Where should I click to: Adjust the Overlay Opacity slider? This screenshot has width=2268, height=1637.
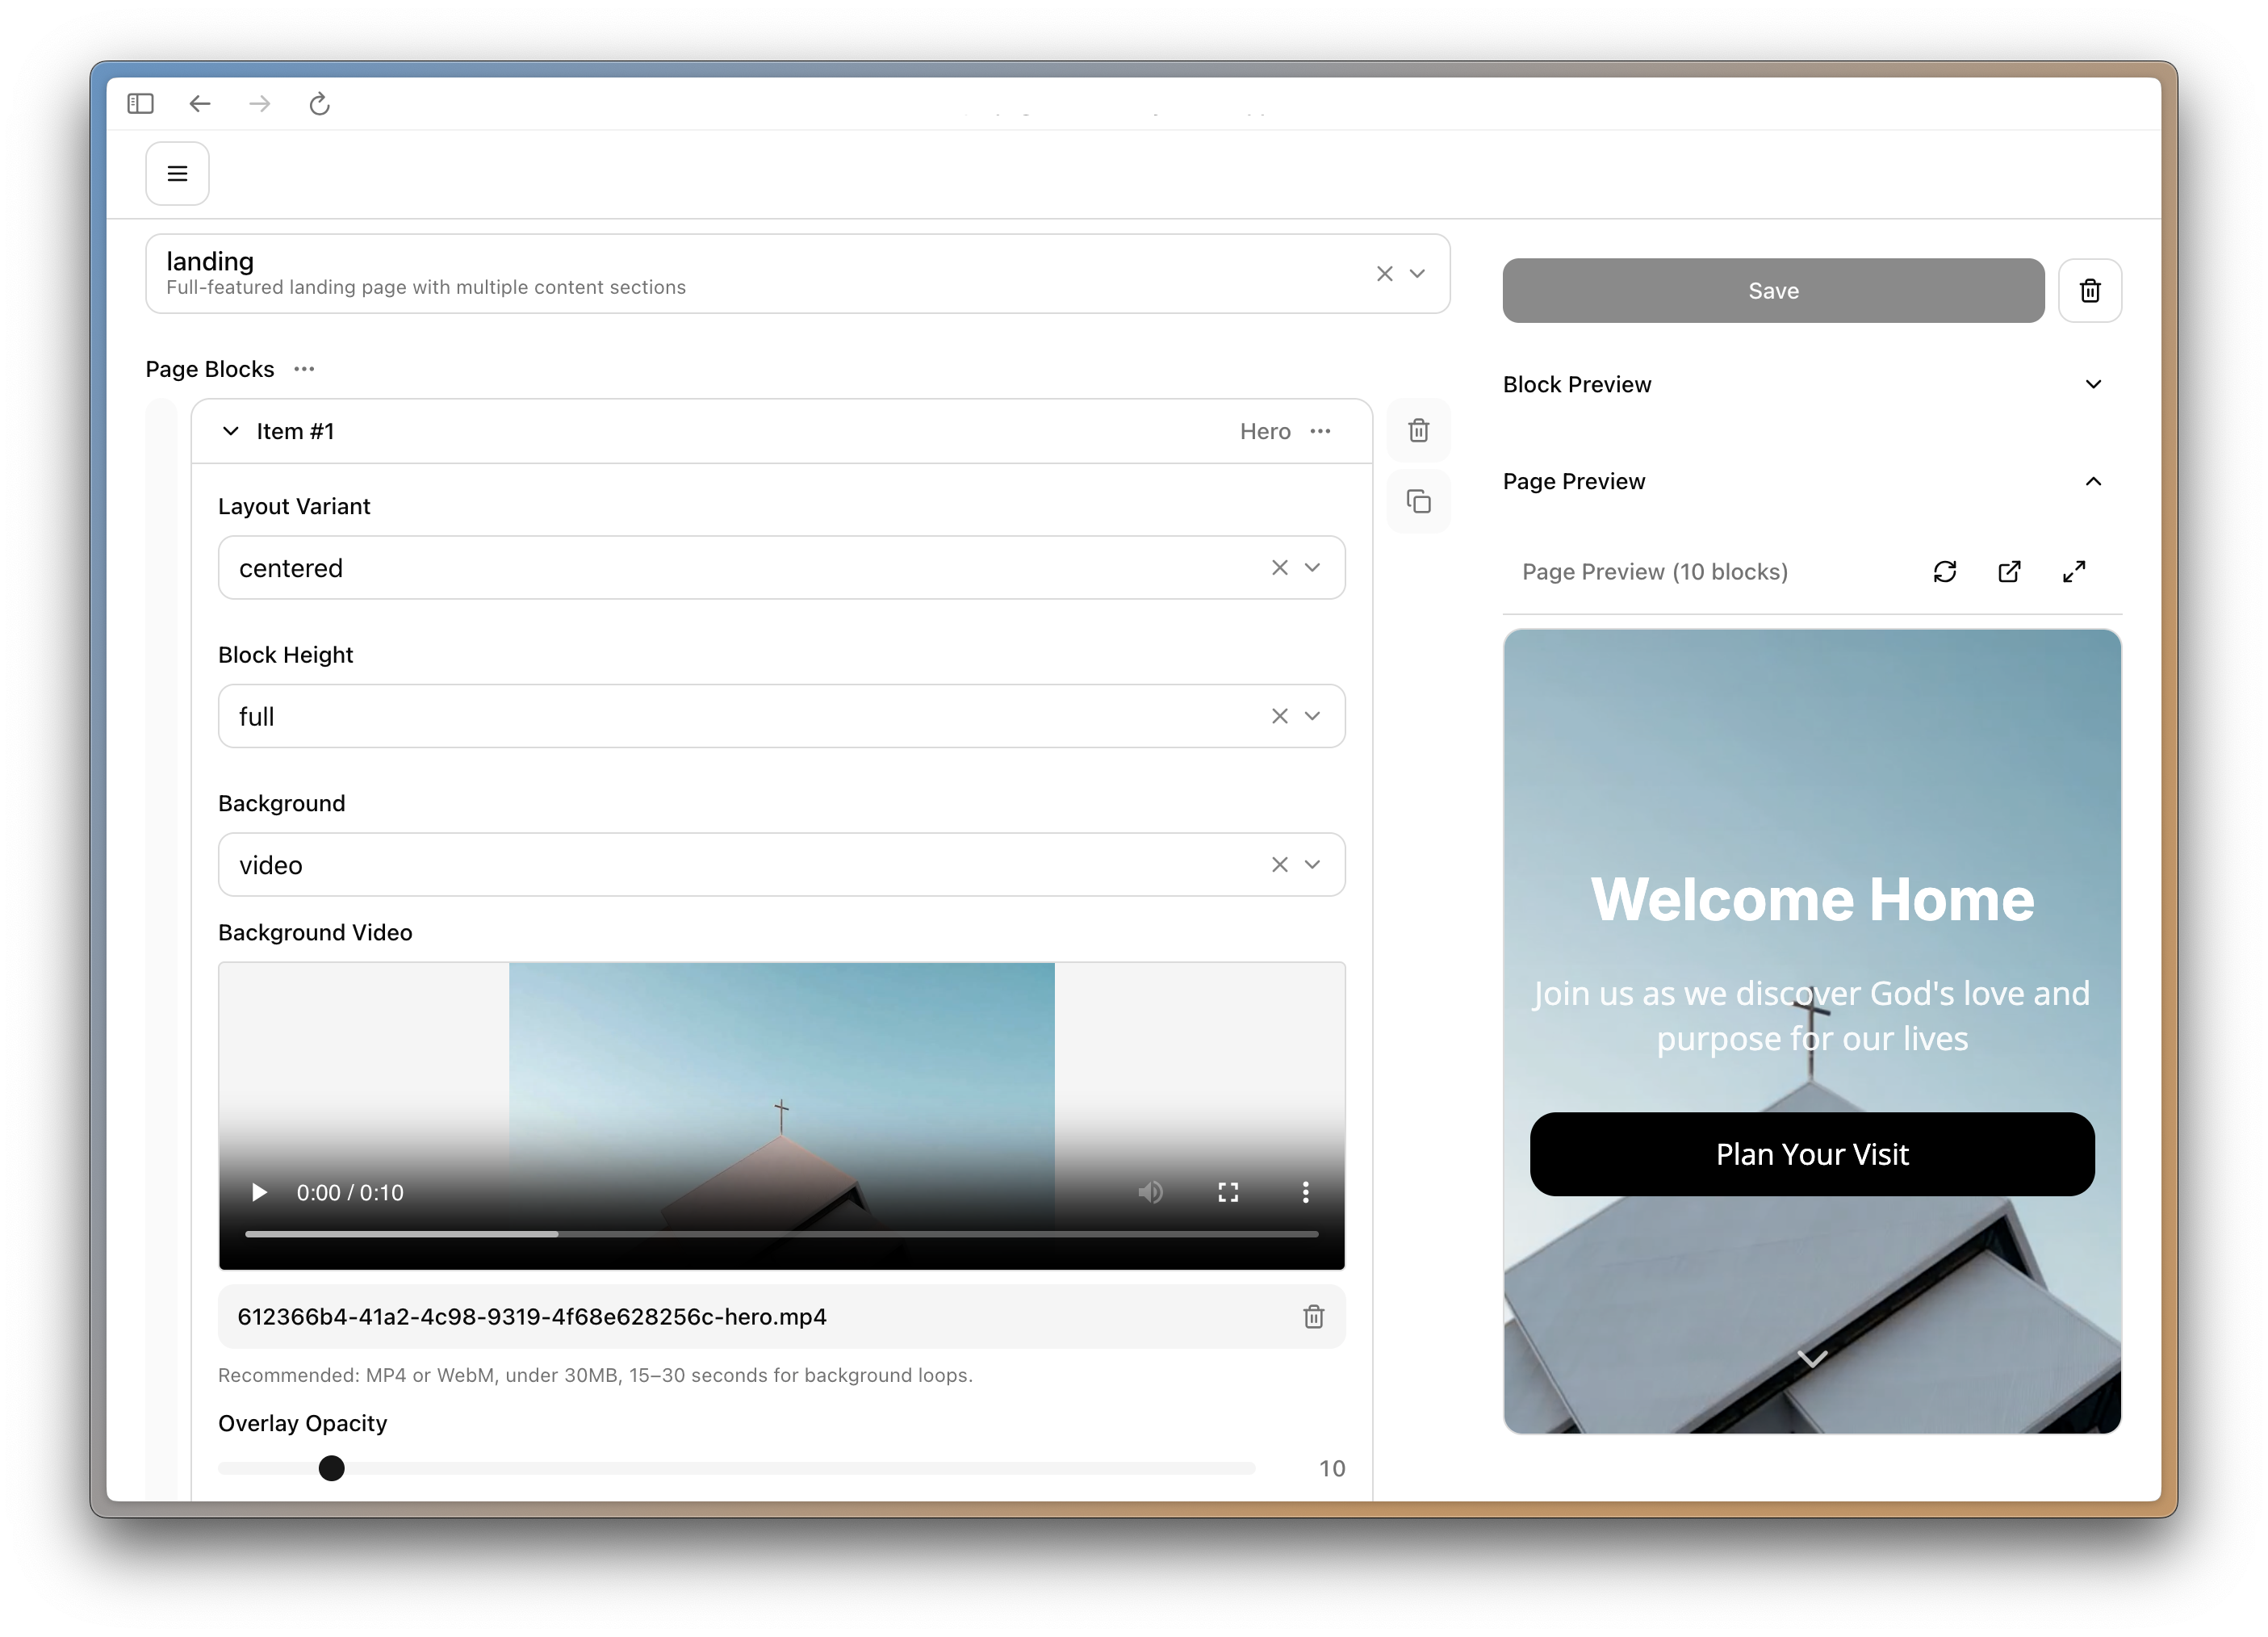point(331,1468)
